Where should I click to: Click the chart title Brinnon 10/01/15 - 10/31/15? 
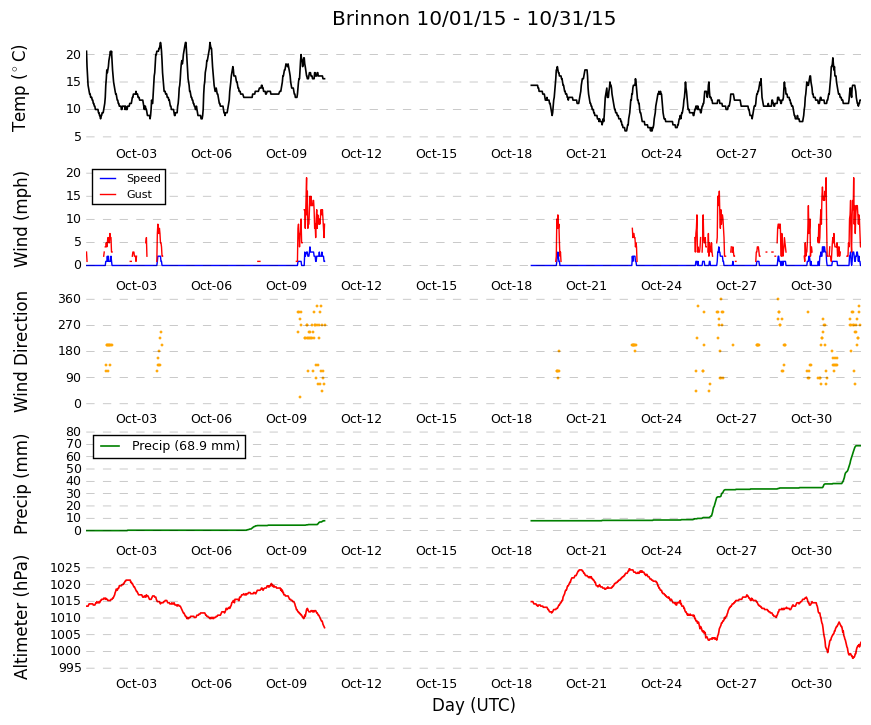[x=474, y=18]
